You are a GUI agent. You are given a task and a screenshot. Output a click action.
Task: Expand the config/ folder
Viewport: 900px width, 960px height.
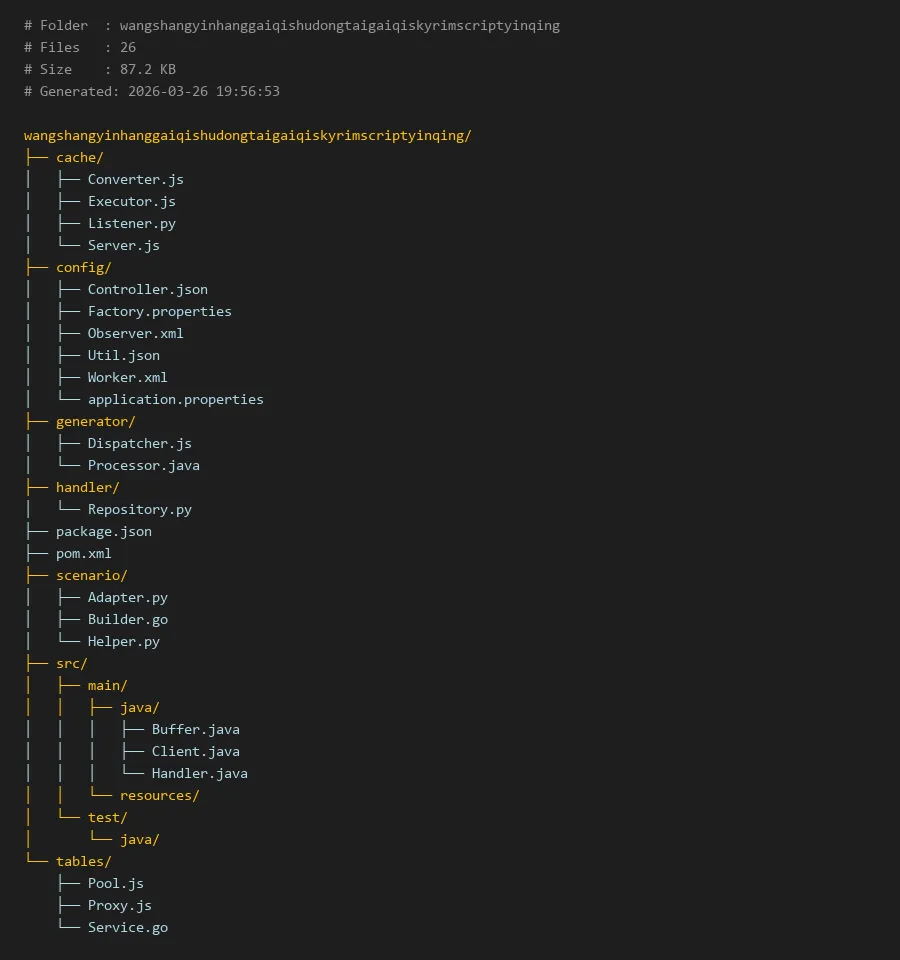tap(83, 268)
